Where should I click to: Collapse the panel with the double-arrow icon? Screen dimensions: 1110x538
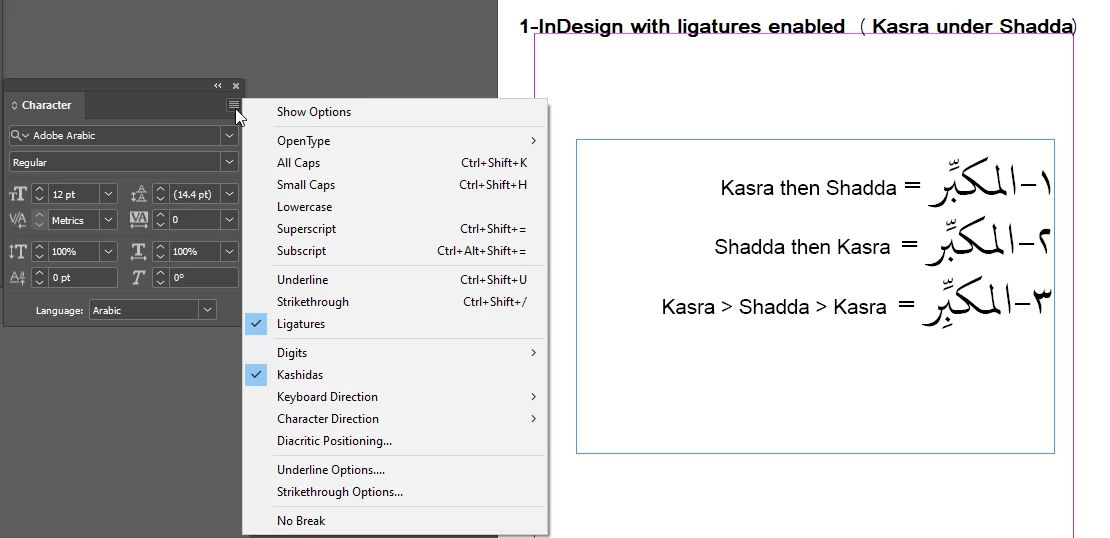click(x=218, y=86)
